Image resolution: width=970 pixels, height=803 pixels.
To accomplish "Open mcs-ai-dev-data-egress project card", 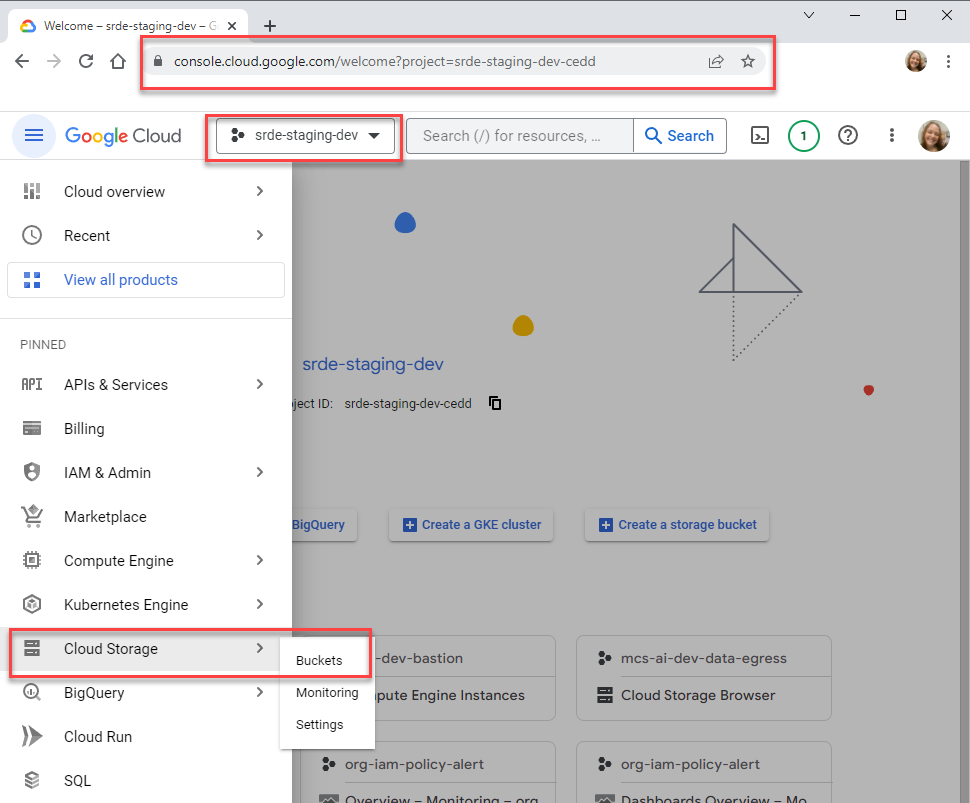I will click(704, 658).
